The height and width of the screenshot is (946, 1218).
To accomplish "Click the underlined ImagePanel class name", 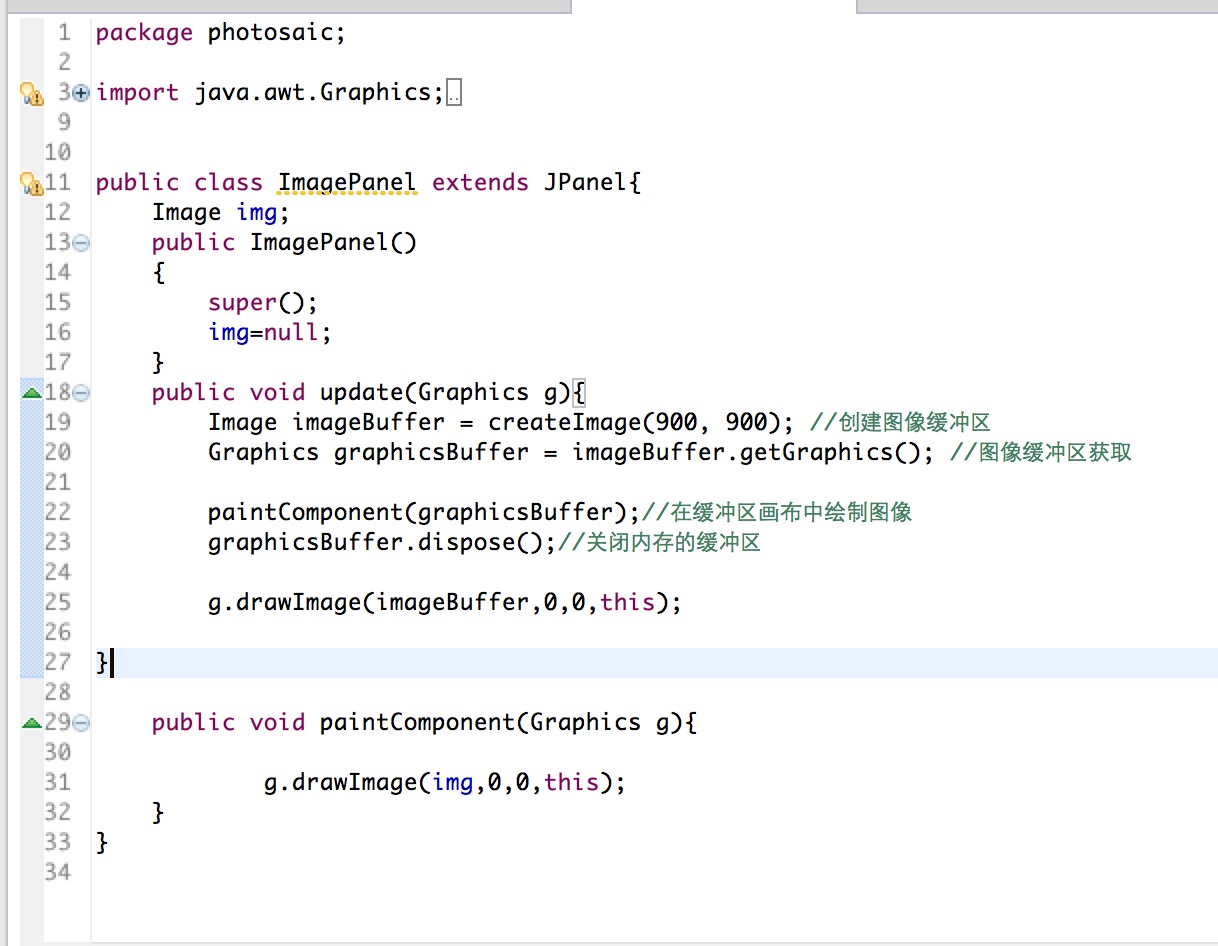I will [x=346, y=183].
